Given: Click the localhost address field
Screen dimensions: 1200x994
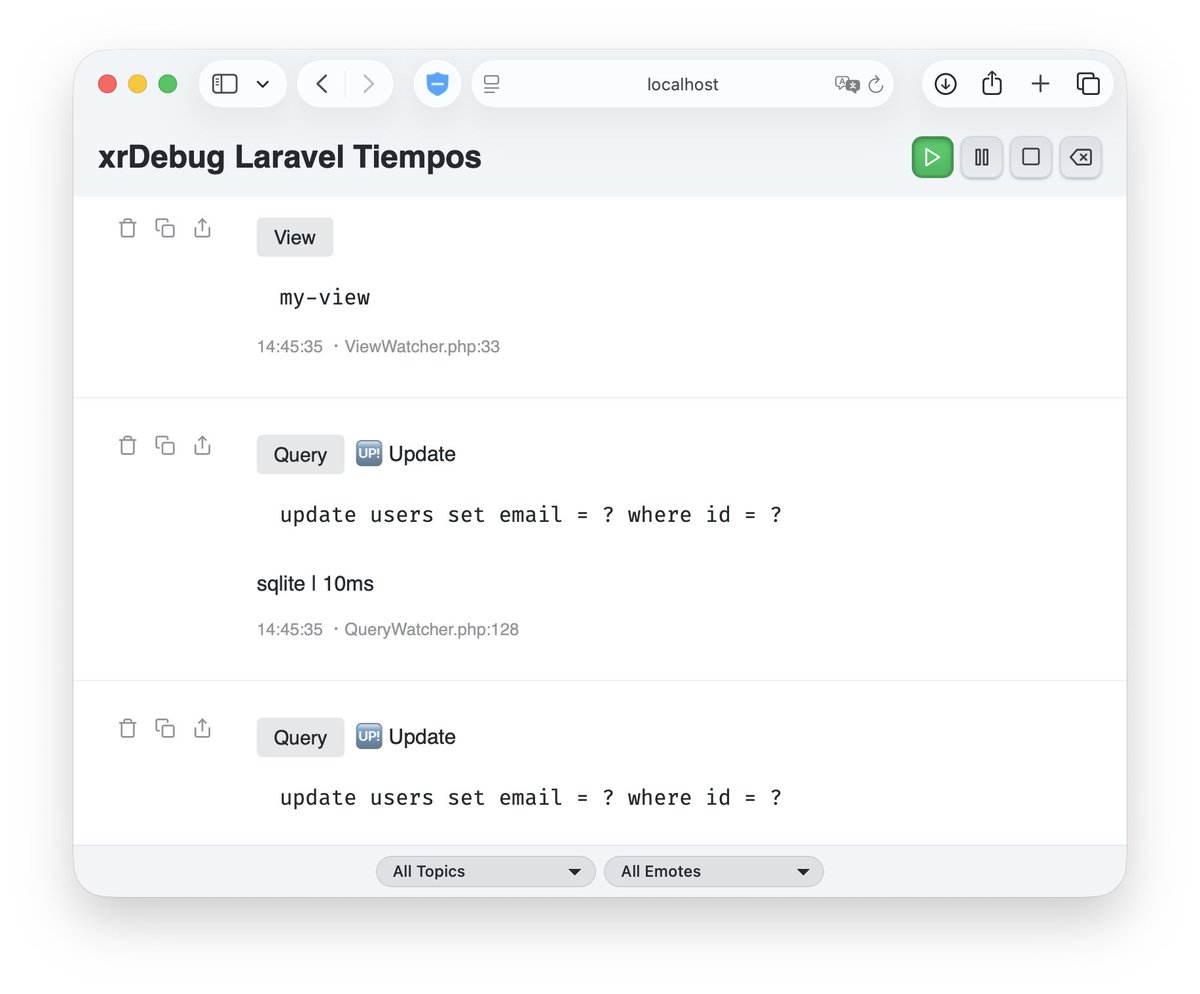Looking at the screenshot, I should (x=682, y=84).
